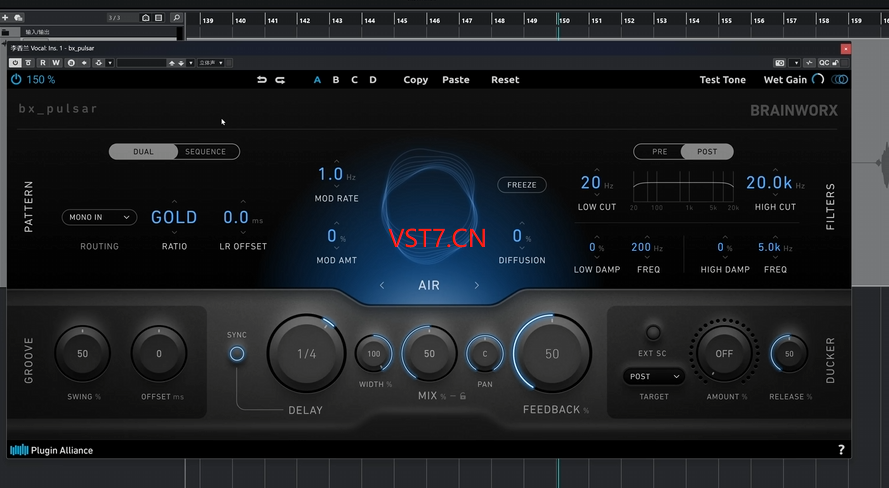Click the search magnifier icon in track list
This screenshot has width=889, height=488.
coord(176,18)
